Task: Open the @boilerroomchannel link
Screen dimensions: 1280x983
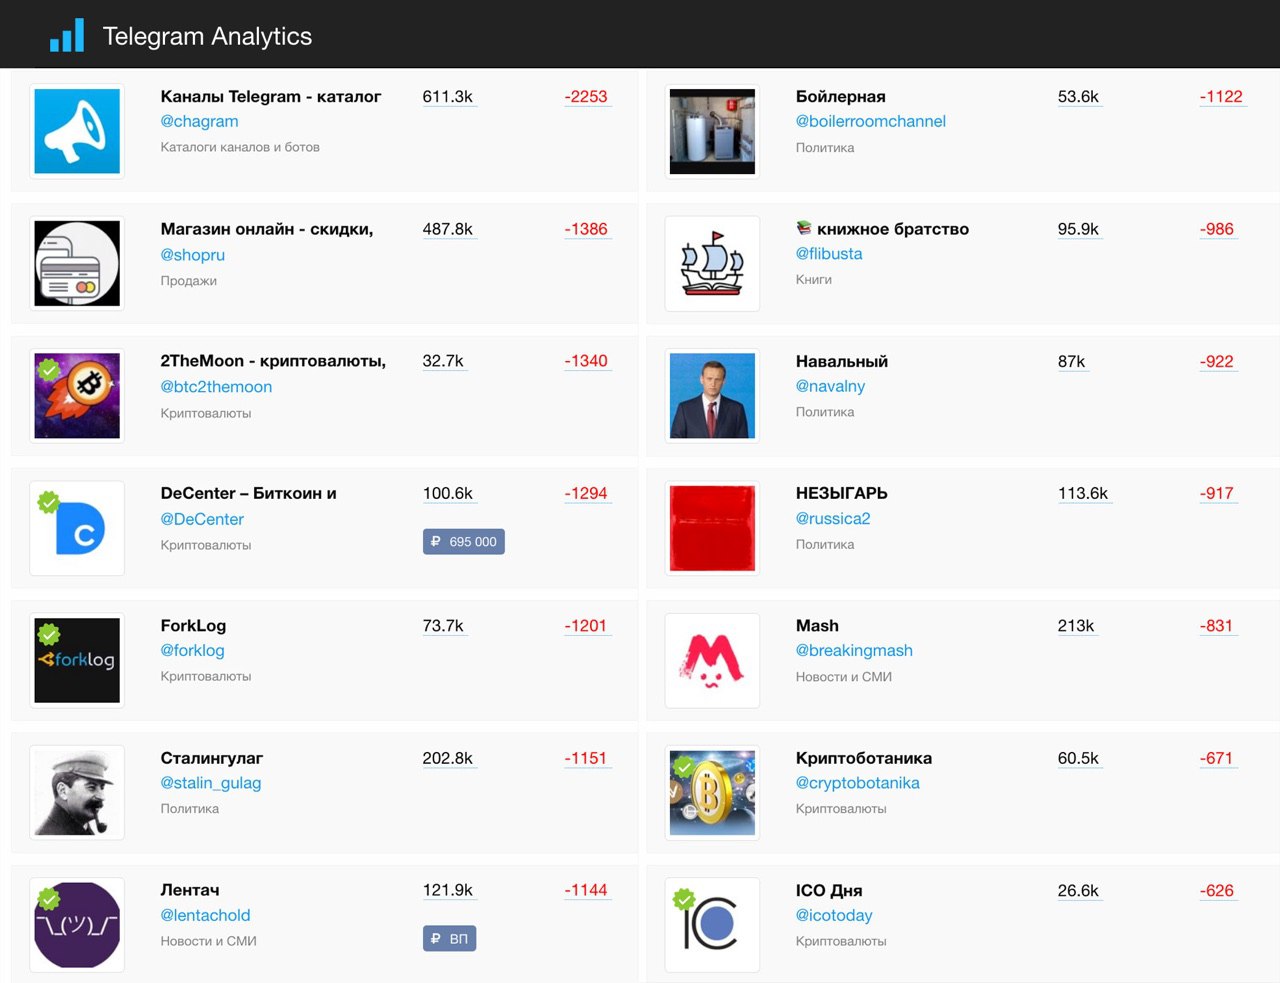Action: tap(870, 121)
